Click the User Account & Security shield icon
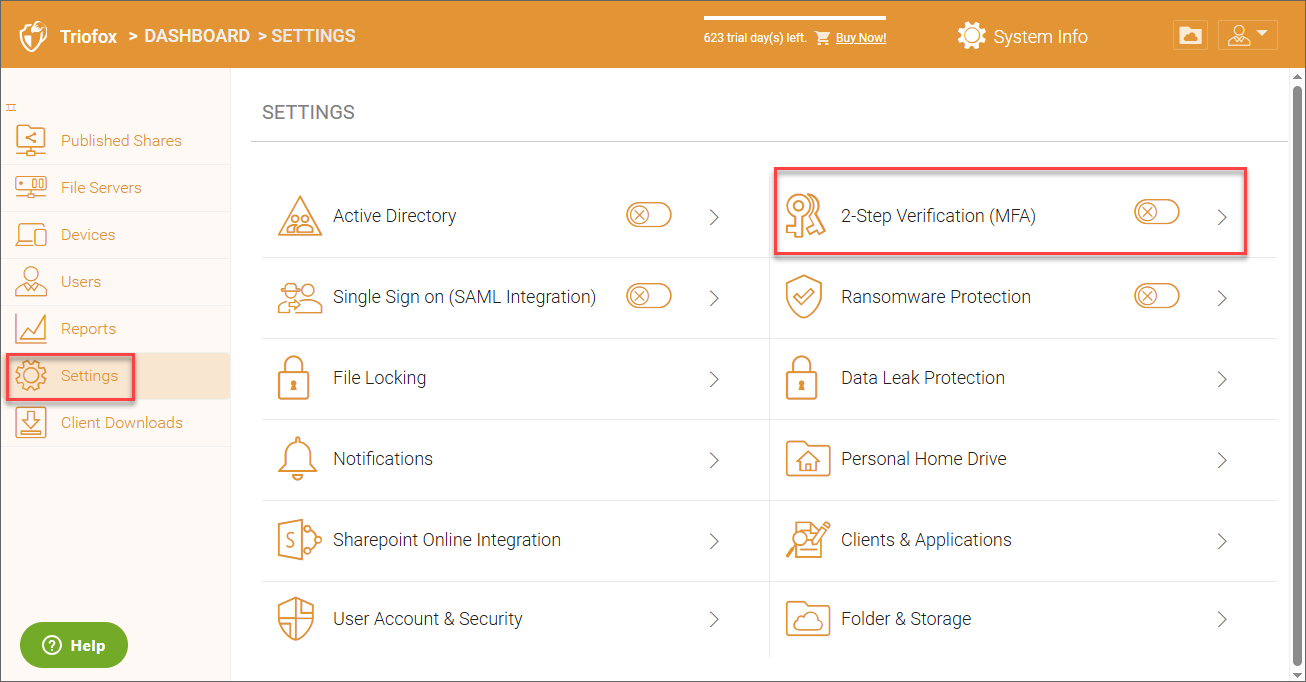Image resolution: width=1306 pixels, height=682 pixels. 296,619
